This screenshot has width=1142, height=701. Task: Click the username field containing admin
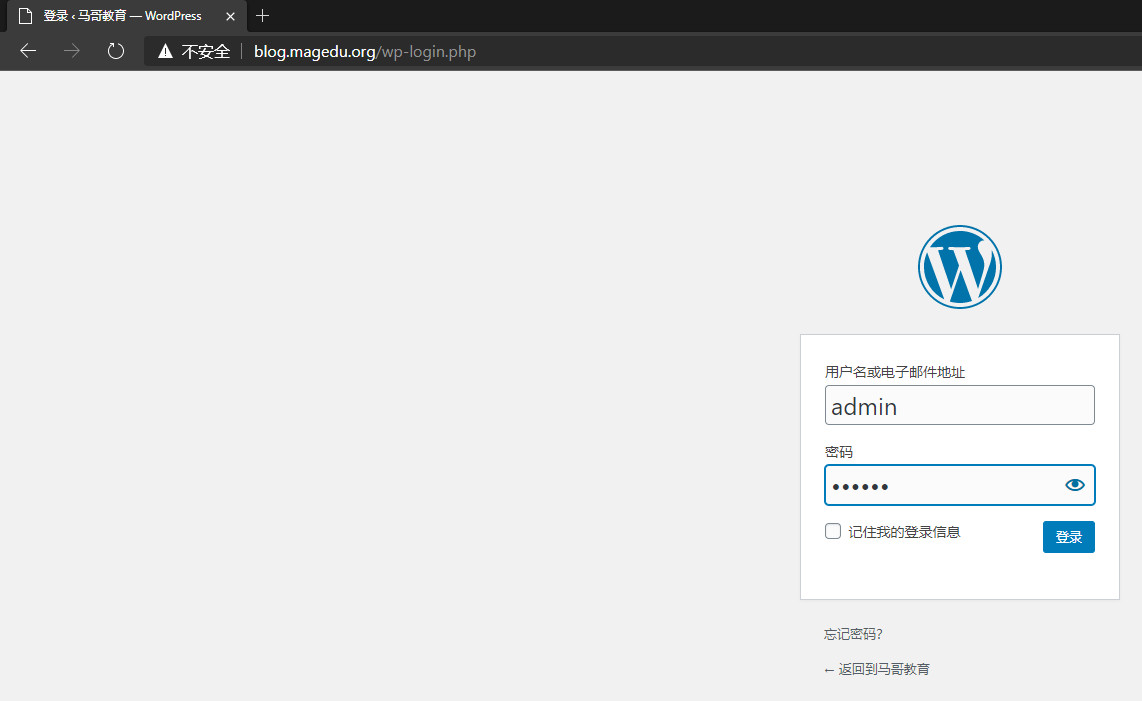click(959, 405)
